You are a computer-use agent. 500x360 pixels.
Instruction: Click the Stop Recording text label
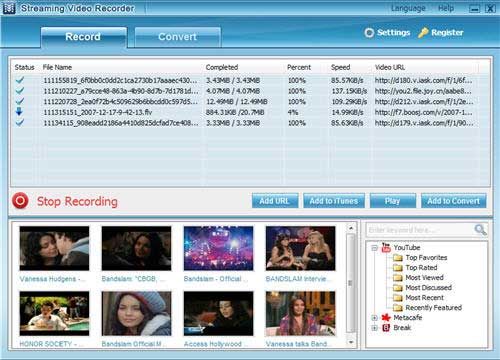point(77,201)
